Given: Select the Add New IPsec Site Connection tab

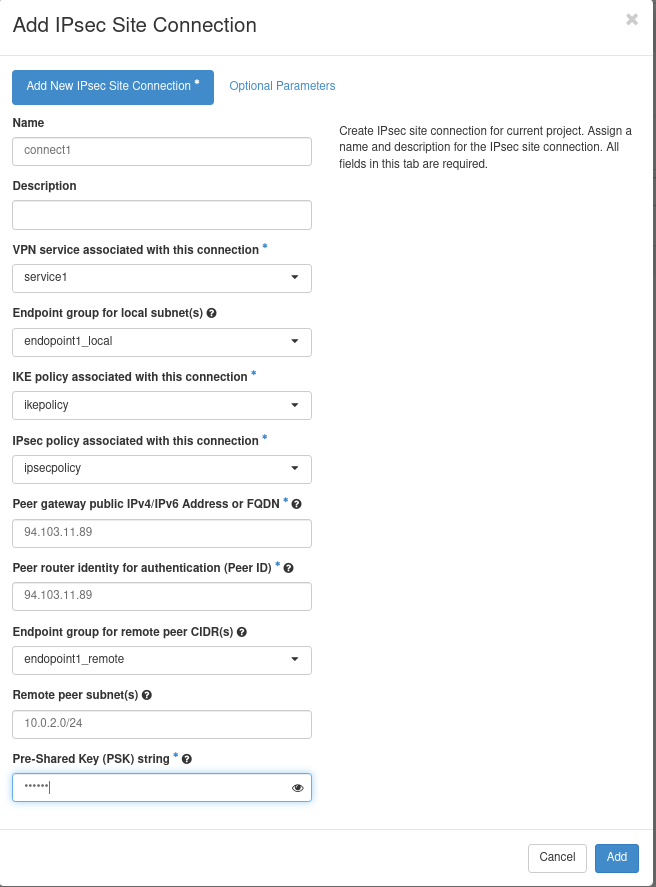Looking at the screenshot, I should (112, 87).
